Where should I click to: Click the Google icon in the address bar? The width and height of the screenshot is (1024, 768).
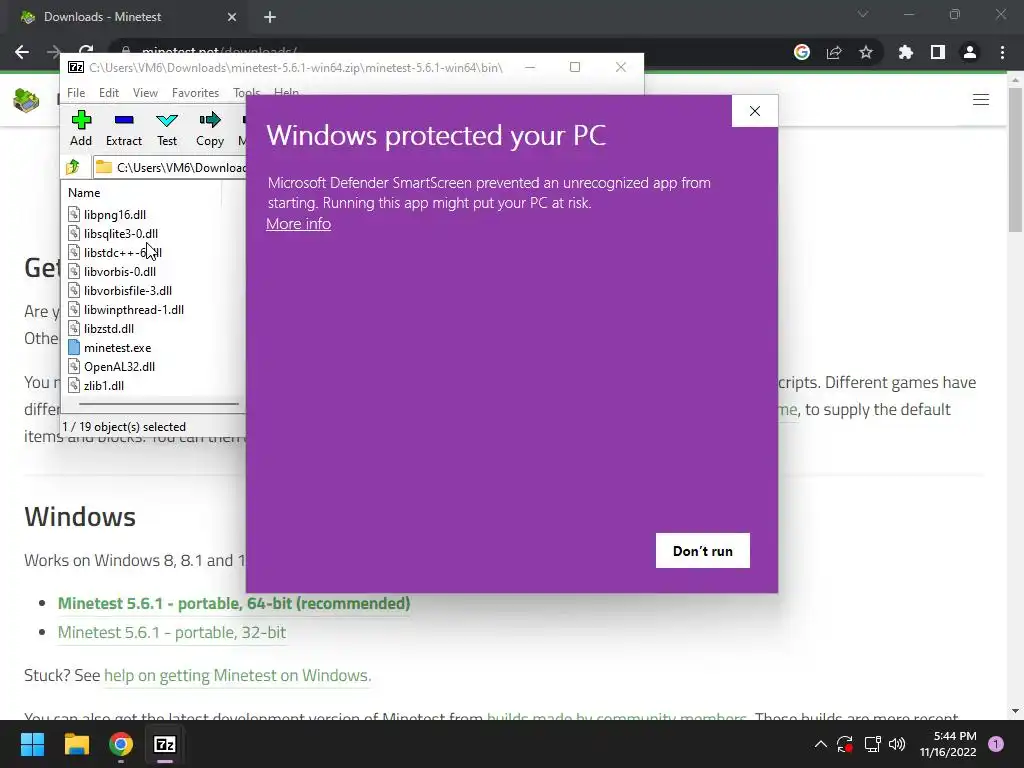[x=802, y=52]
